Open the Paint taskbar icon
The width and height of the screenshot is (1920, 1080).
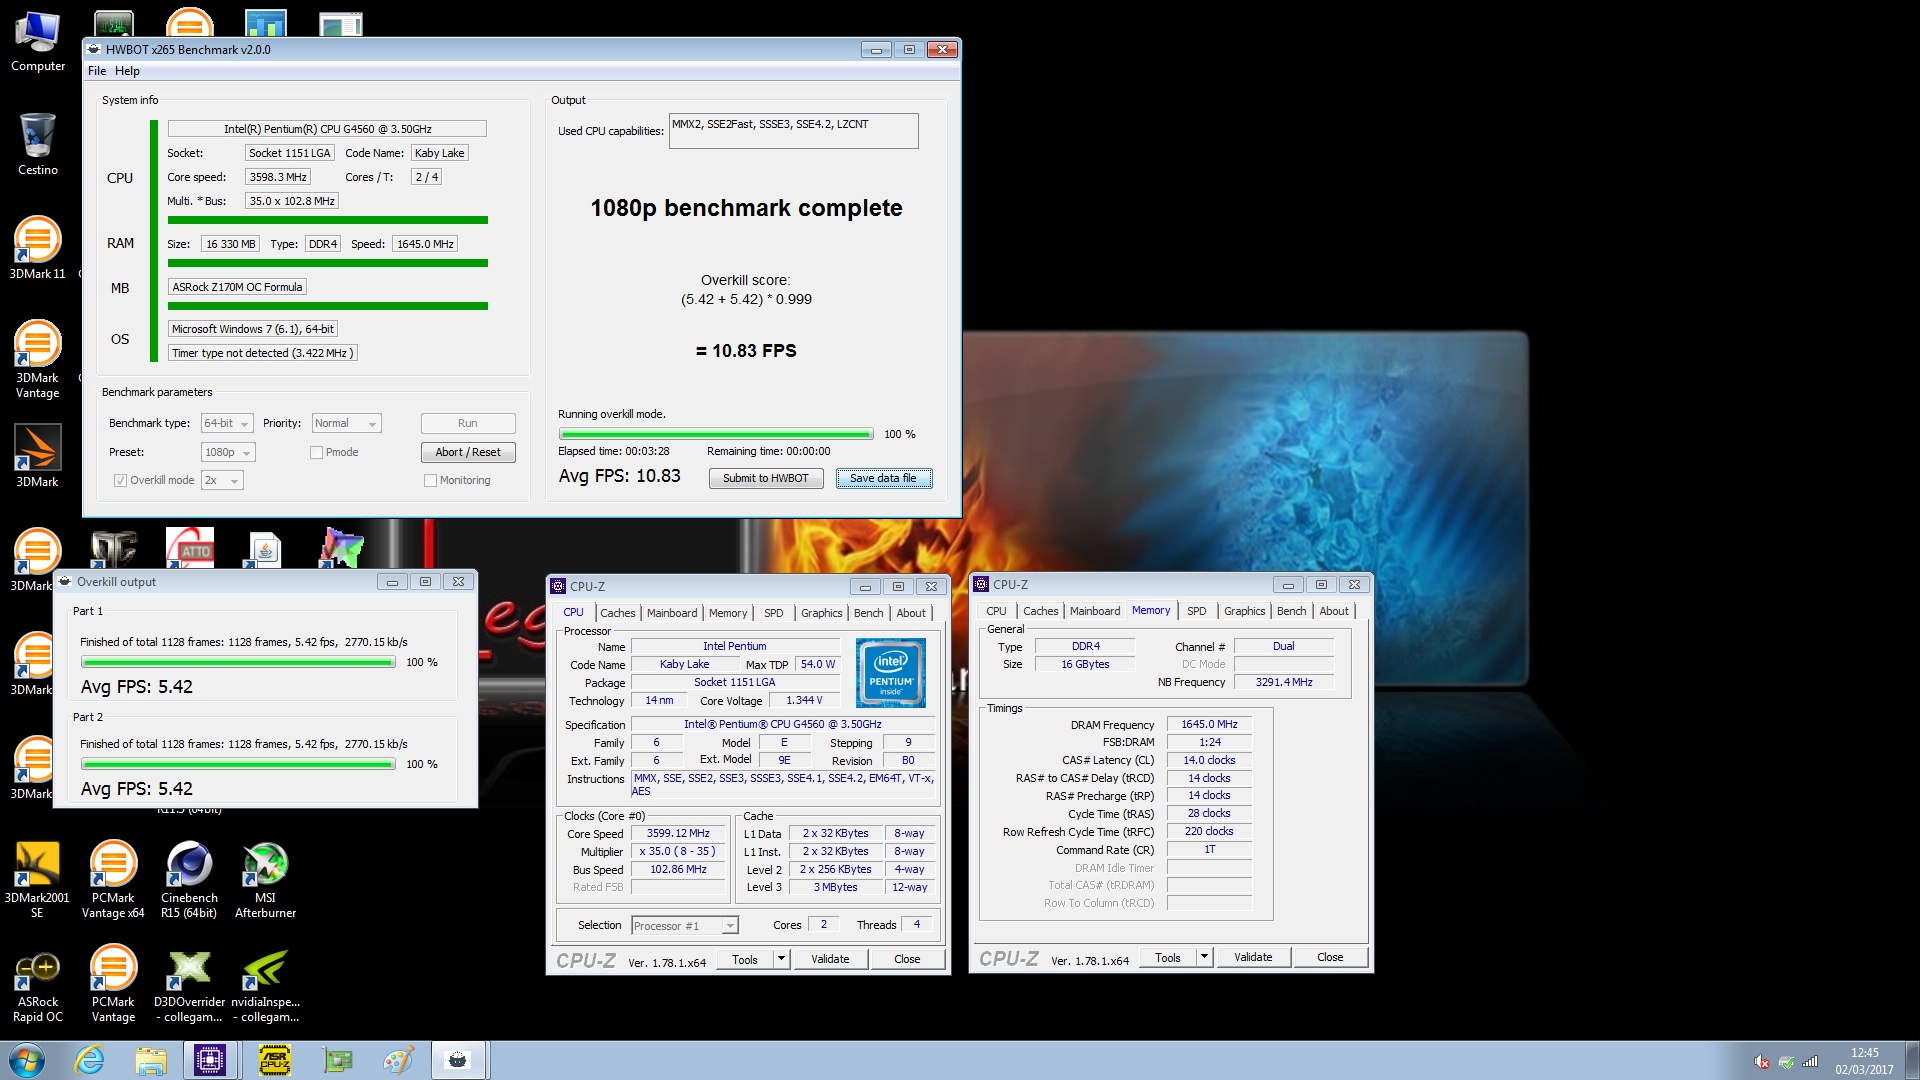click(399, 1060)
